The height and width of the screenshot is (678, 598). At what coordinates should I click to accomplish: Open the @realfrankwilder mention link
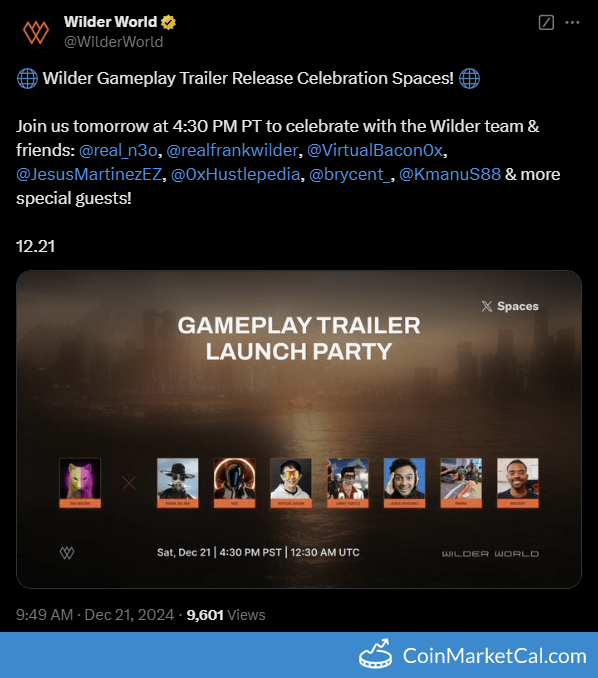click(x=232, y=150)
